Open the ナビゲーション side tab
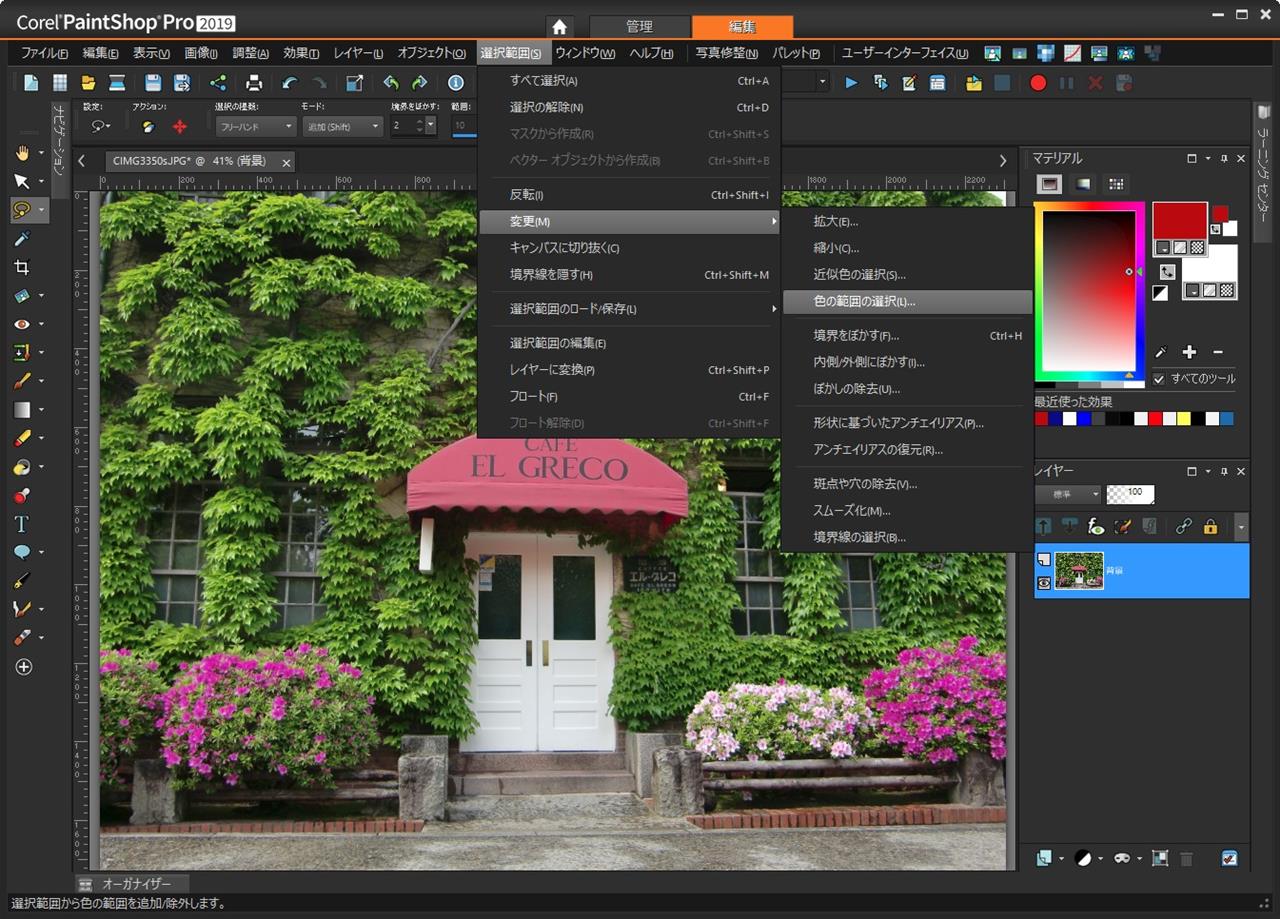Screen dimensions: 1280x919 pyautogui.click(x=59, y=150)
